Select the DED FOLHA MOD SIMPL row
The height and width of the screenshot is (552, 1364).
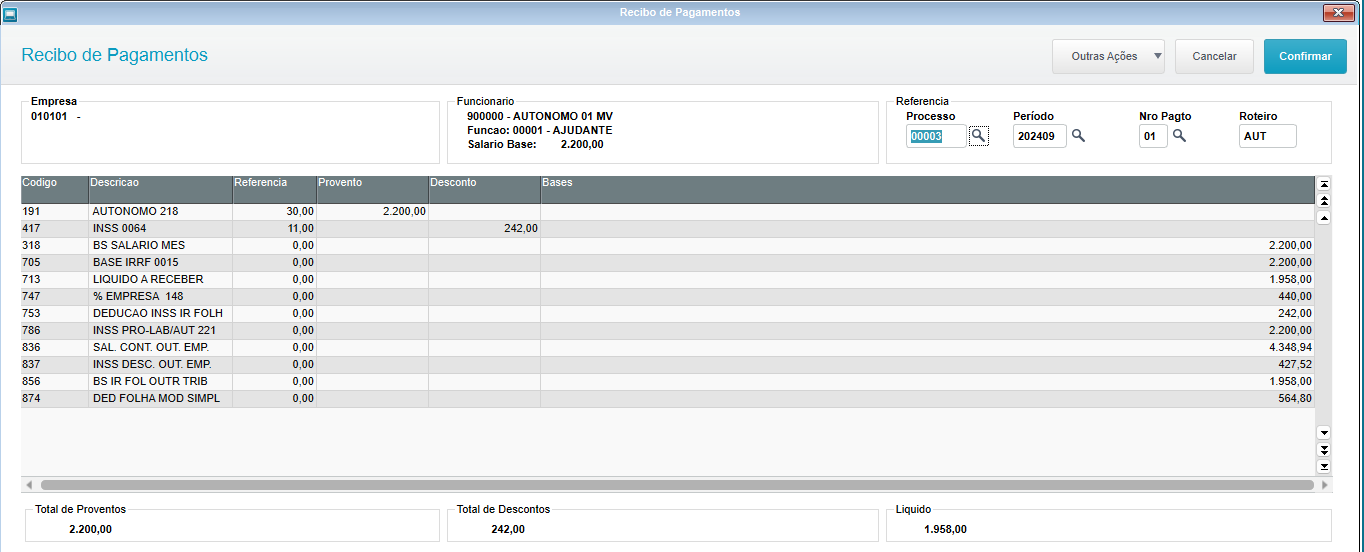tap(668, 399)
